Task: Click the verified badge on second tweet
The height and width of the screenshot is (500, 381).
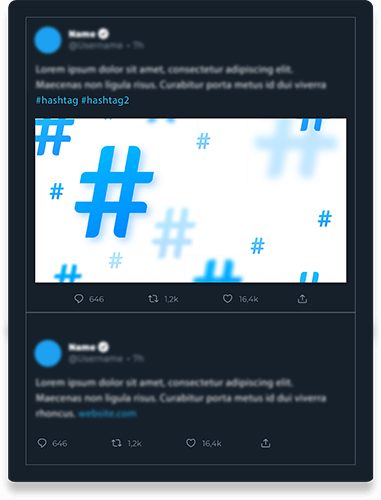Action: 104,347
